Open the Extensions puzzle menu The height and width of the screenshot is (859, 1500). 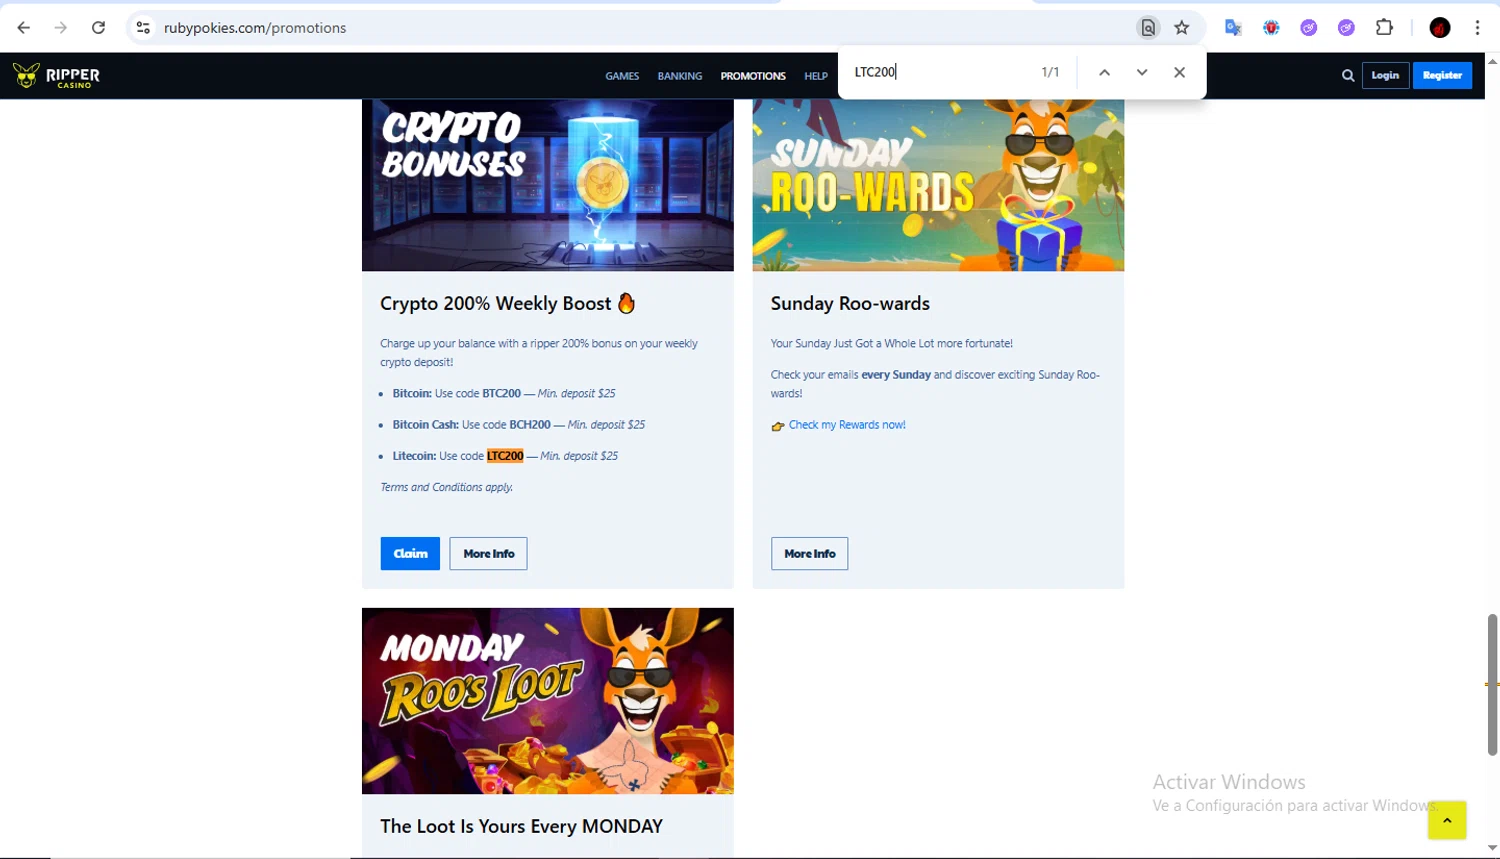(x=1384, y=28)
